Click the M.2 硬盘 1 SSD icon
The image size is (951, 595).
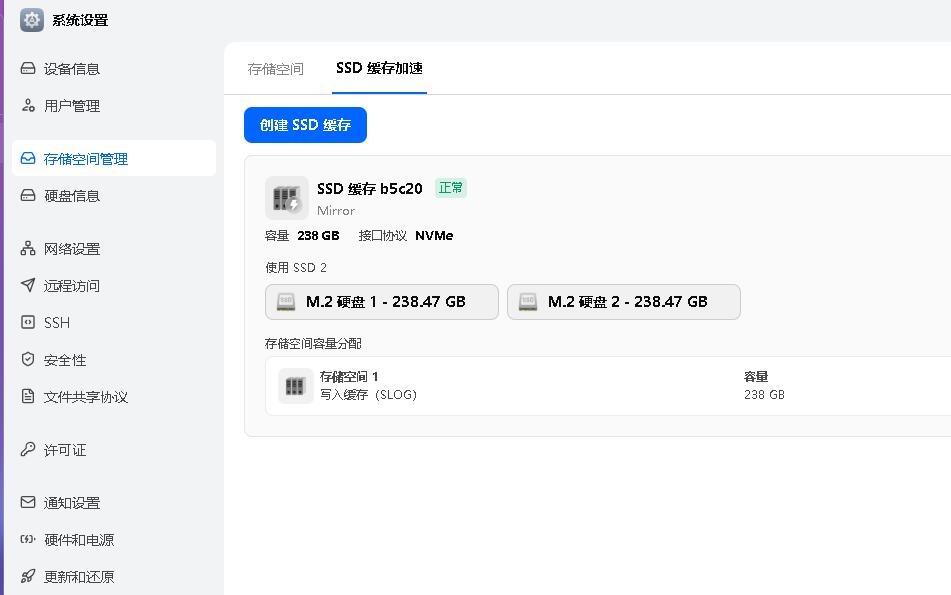[286, 301]
